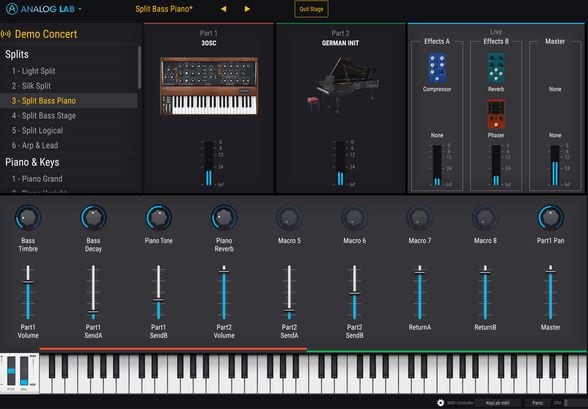Open the Reverb effect pedal
This screenshot has height=409, width=588.
pyautogui.click(x=496, y=68)
